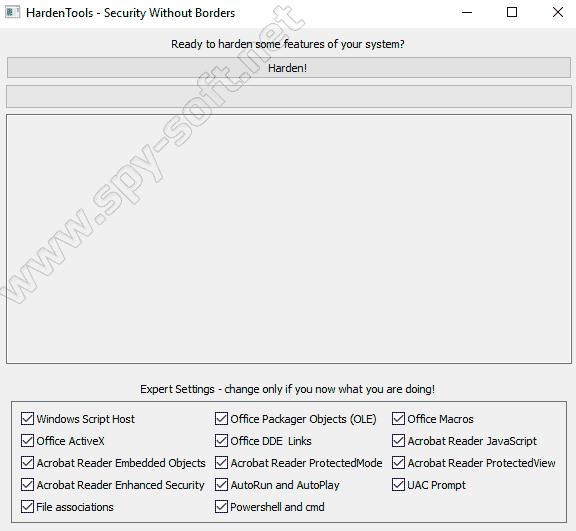The height and width of the screenshot is (531, 576).
Task: Uncheck the File associations checkbox
Action: (x=27, y=507)
